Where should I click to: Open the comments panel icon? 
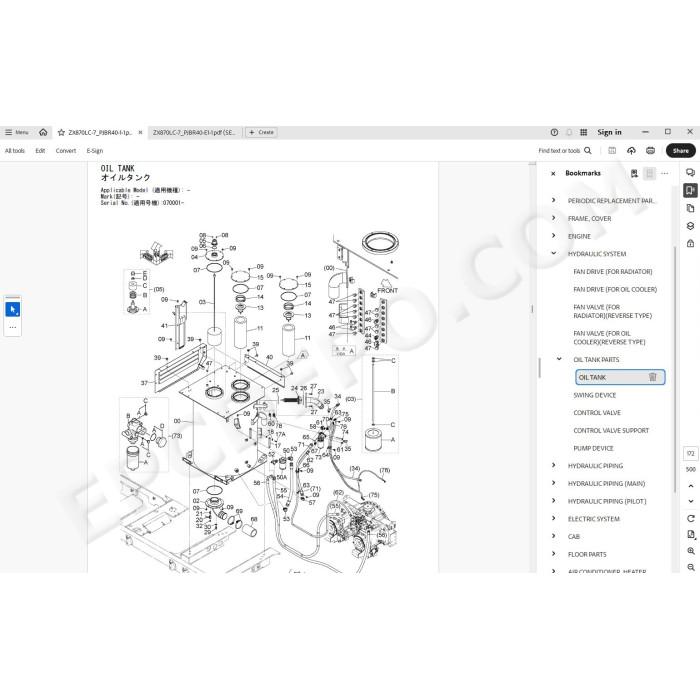tap(690, 173)
